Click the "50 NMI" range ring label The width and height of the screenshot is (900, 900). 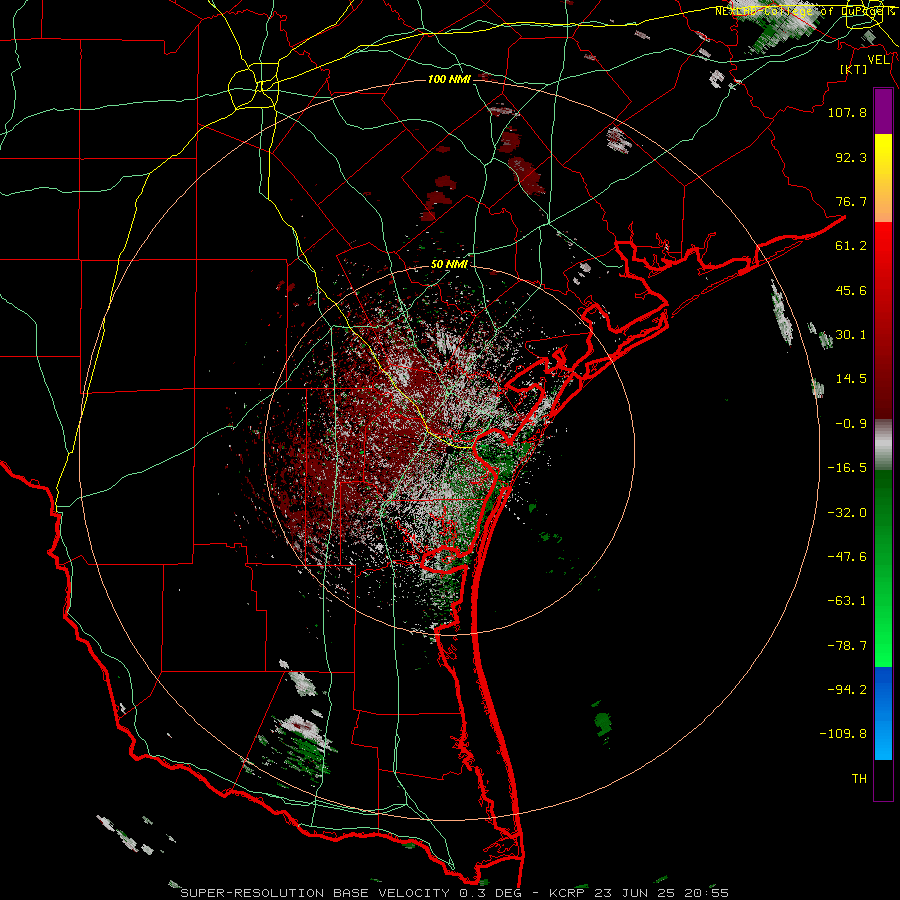(x=449, y=264)
